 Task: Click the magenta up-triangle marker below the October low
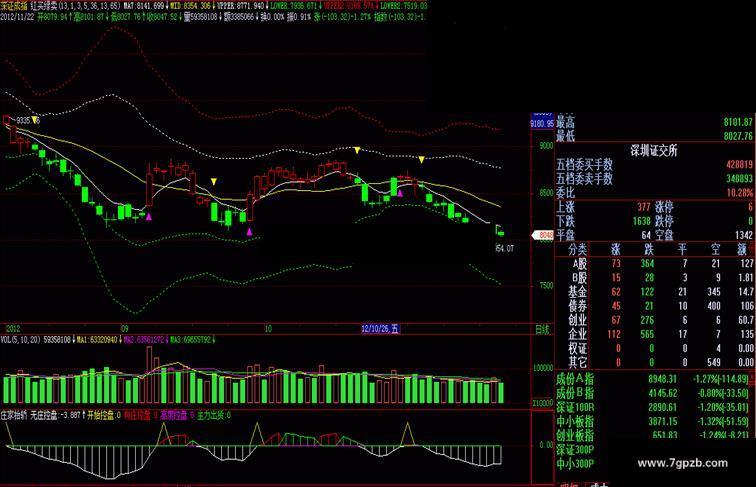[249, 232]
